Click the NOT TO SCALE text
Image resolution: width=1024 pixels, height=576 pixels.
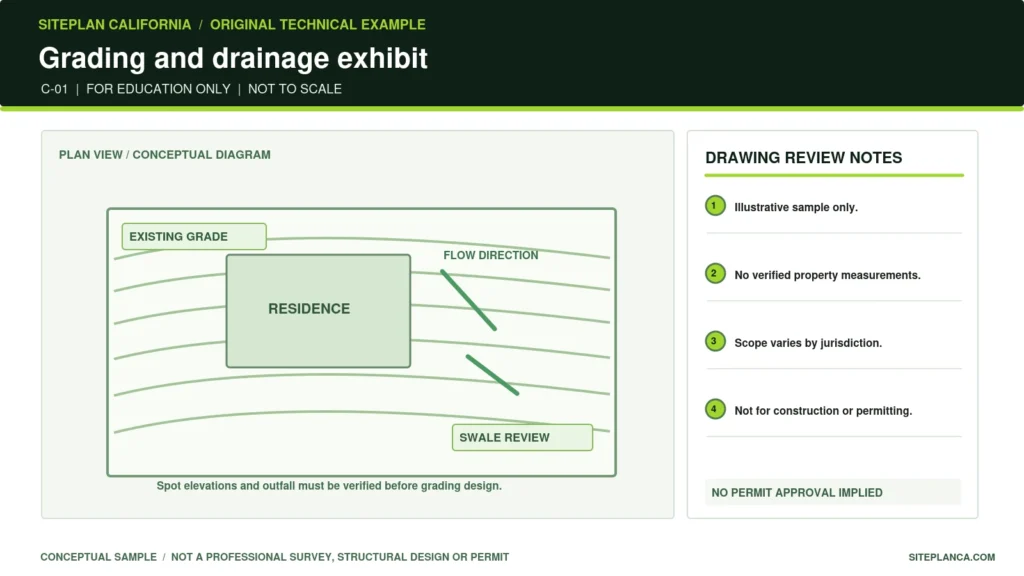(295, 89)
